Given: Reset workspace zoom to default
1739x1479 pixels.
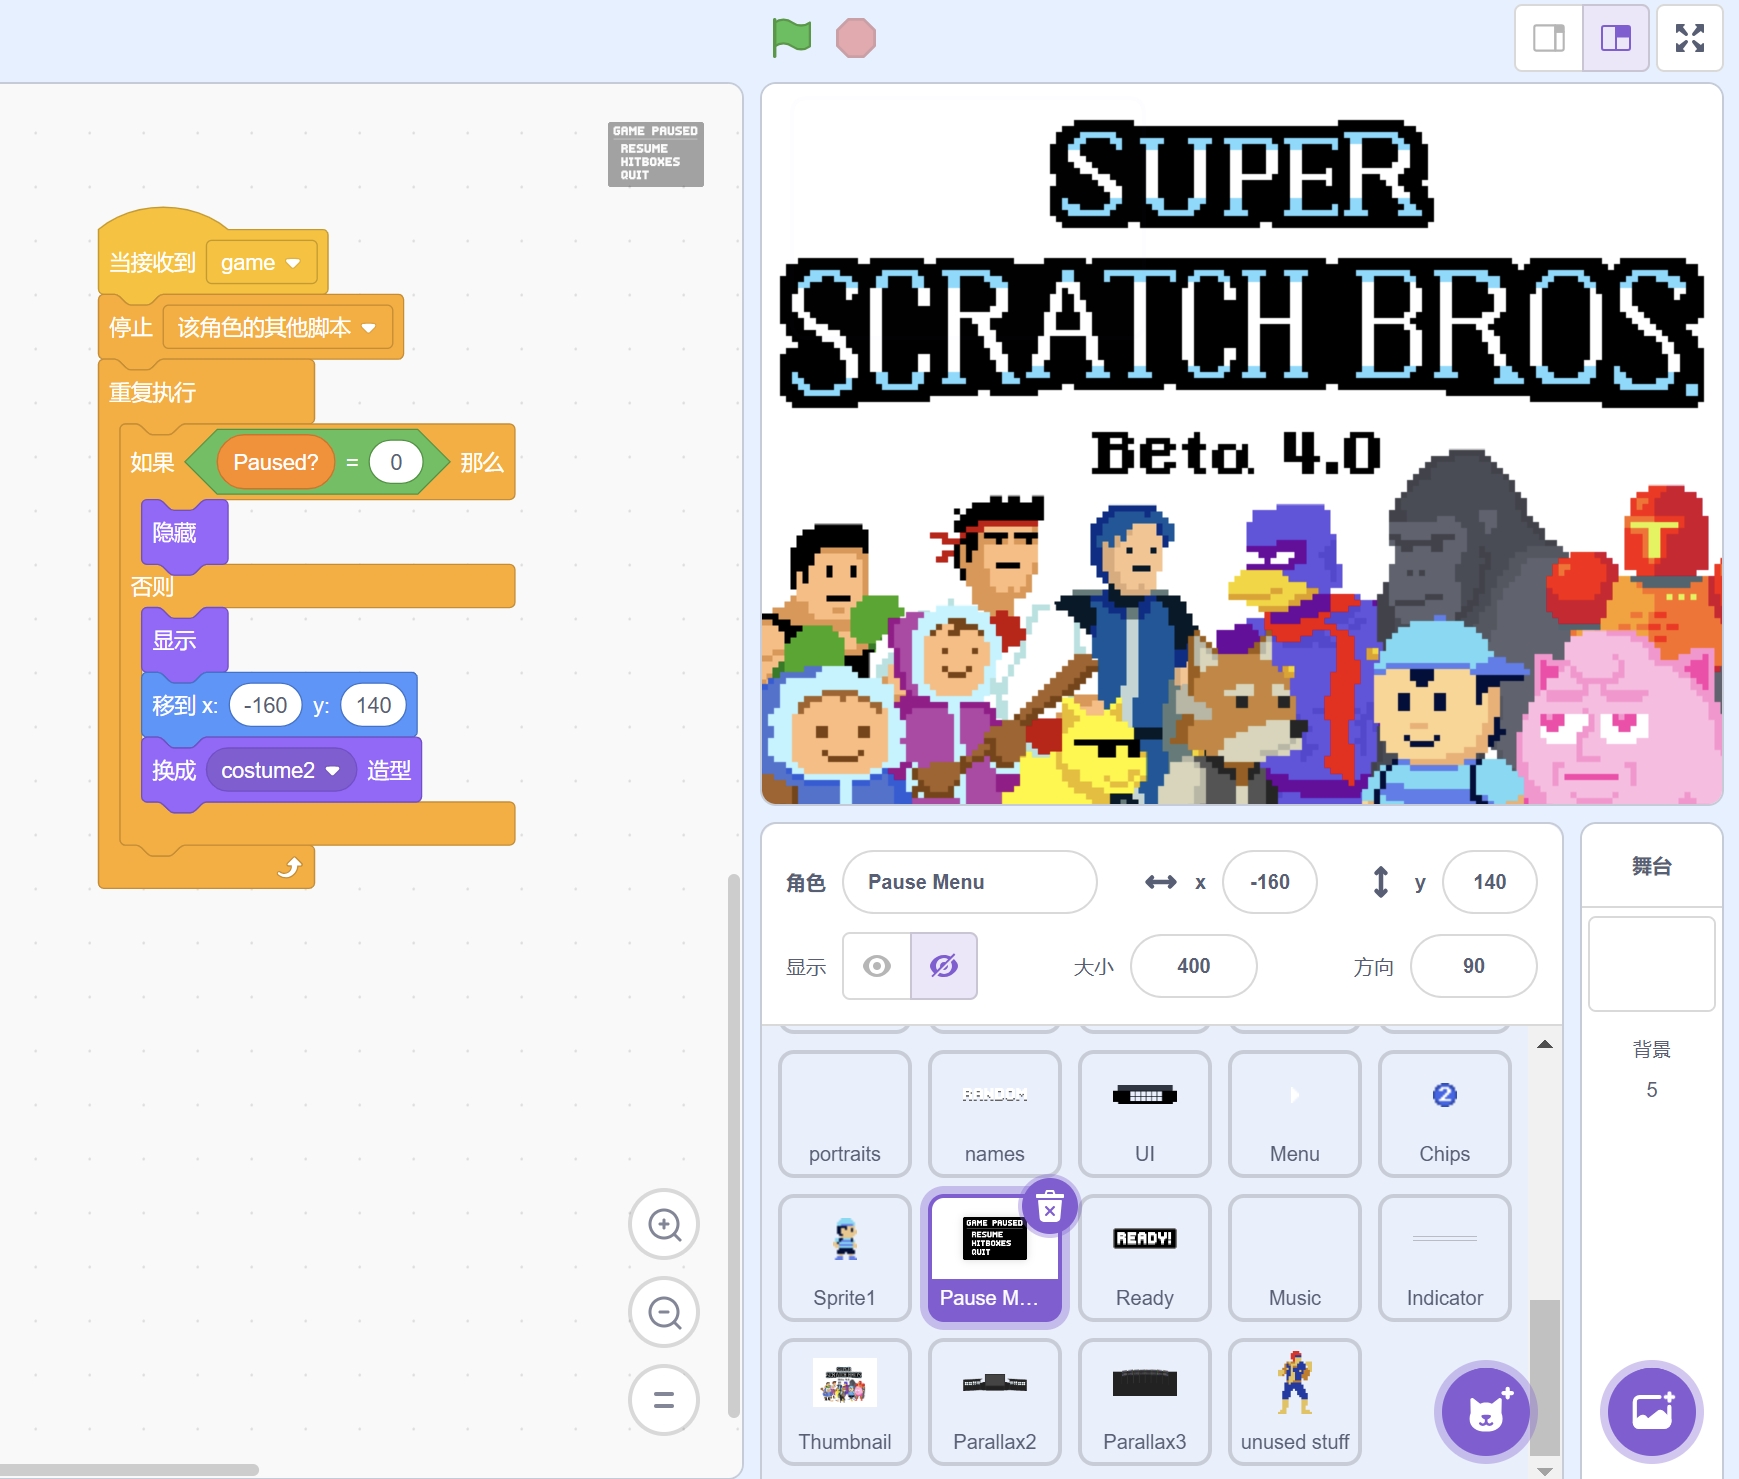Looking at the screenshot, I should tap(664, 1400).
